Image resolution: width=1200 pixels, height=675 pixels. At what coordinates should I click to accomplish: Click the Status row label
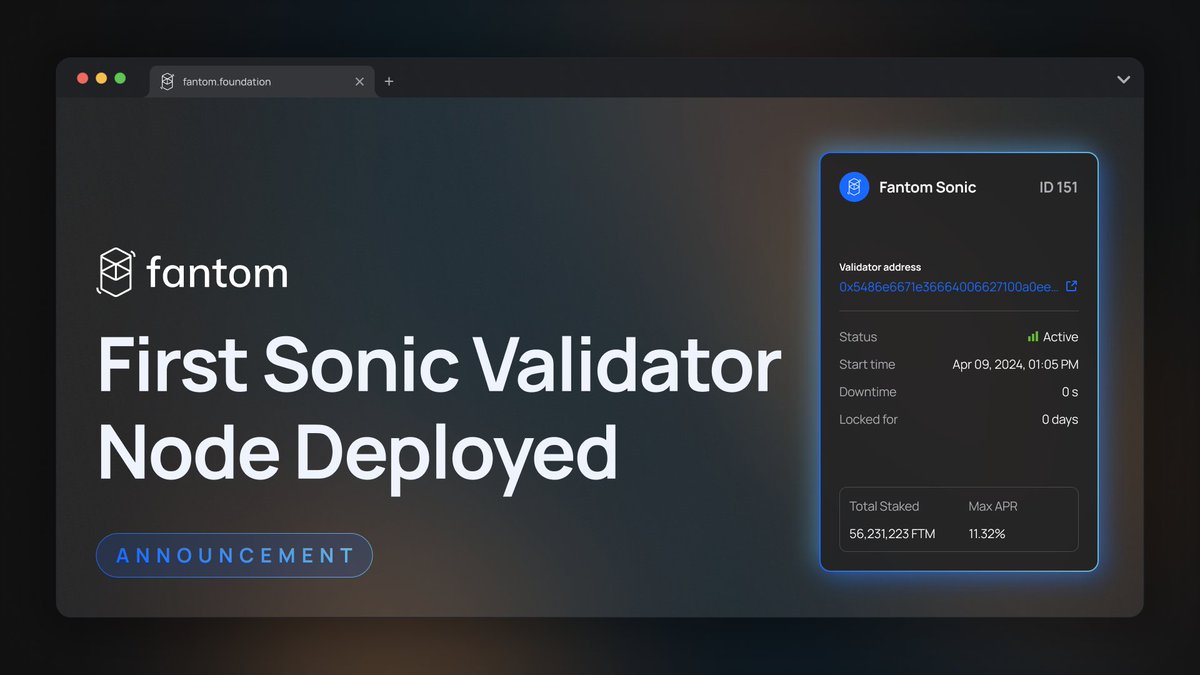(858, 337)
